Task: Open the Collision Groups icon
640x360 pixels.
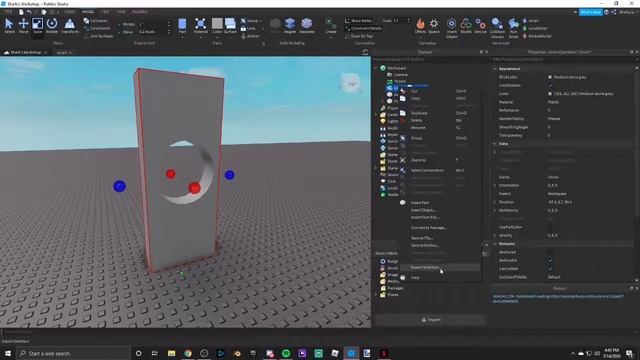Action: pyautogui.click(x=497, y=28)
